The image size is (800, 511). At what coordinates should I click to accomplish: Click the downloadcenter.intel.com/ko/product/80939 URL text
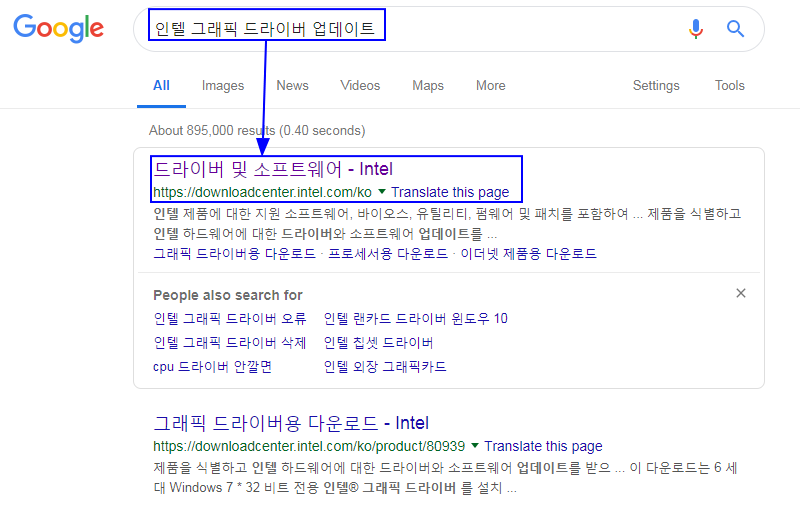(x=309, y=446)
